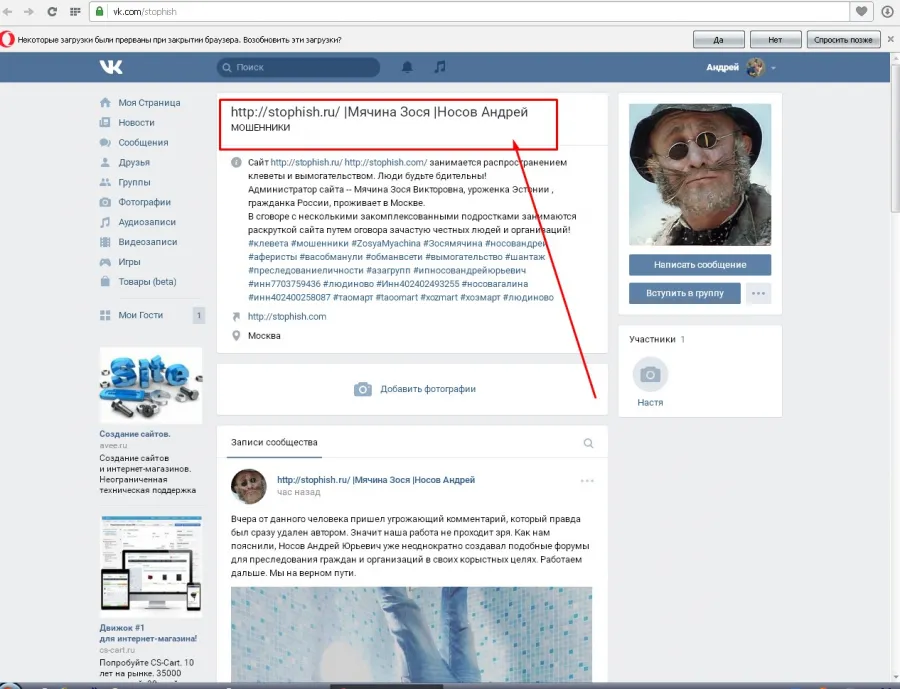900x689 pixels.
Task: Click the Спросить позже button
Action: tap(843, 40)
